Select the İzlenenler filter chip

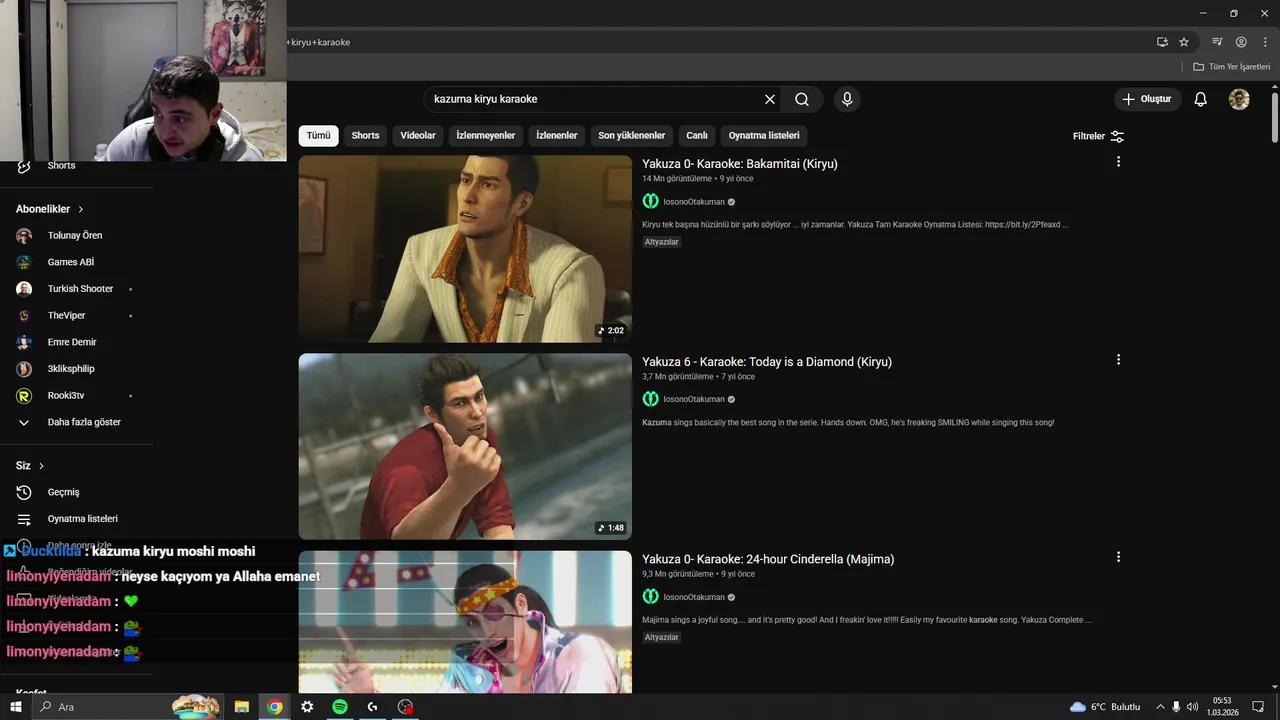click(x=557, y=136)
